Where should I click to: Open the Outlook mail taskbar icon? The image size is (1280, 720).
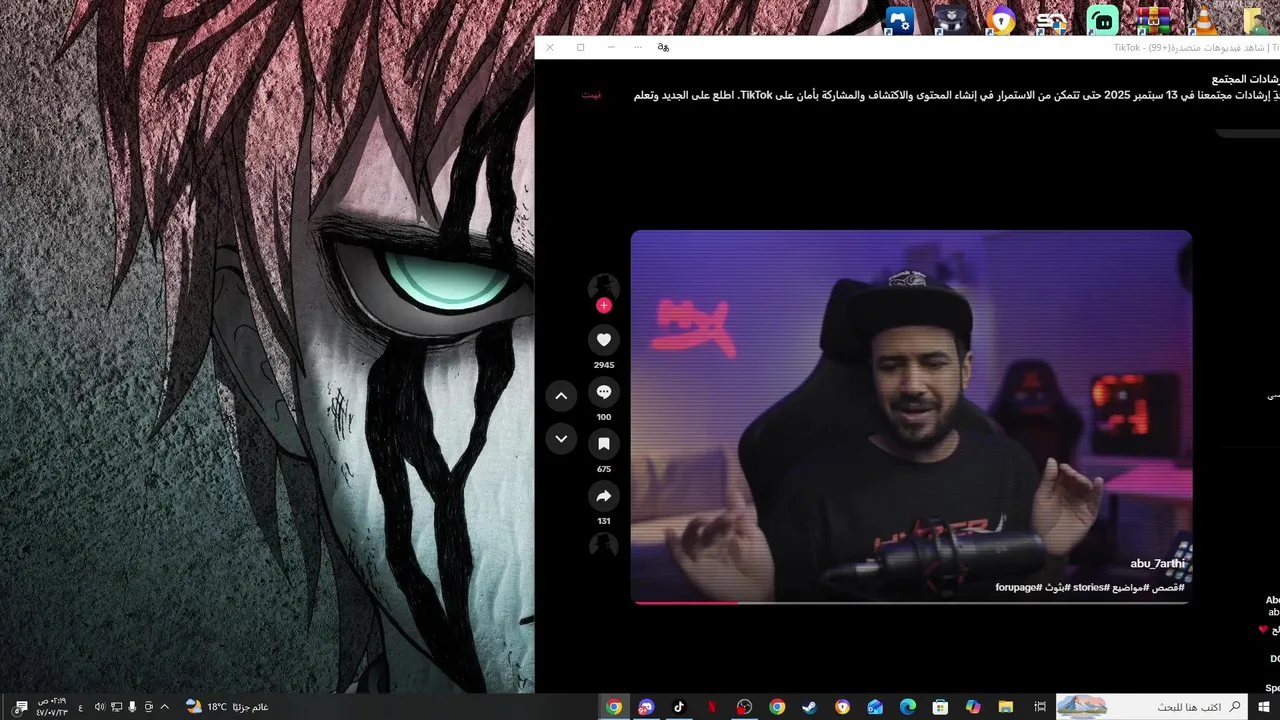[875, 707]
